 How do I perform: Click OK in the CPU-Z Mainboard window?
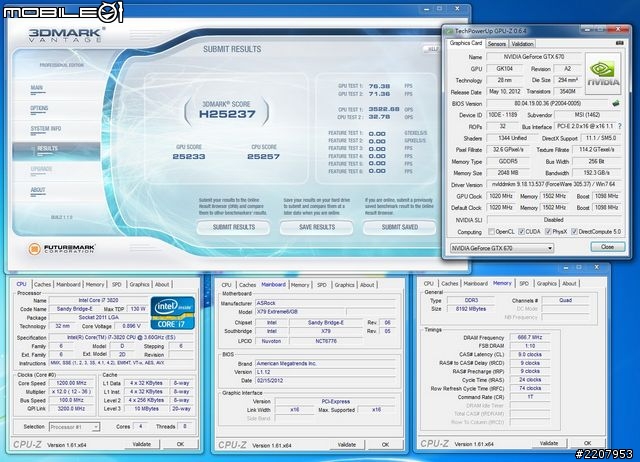385,445
